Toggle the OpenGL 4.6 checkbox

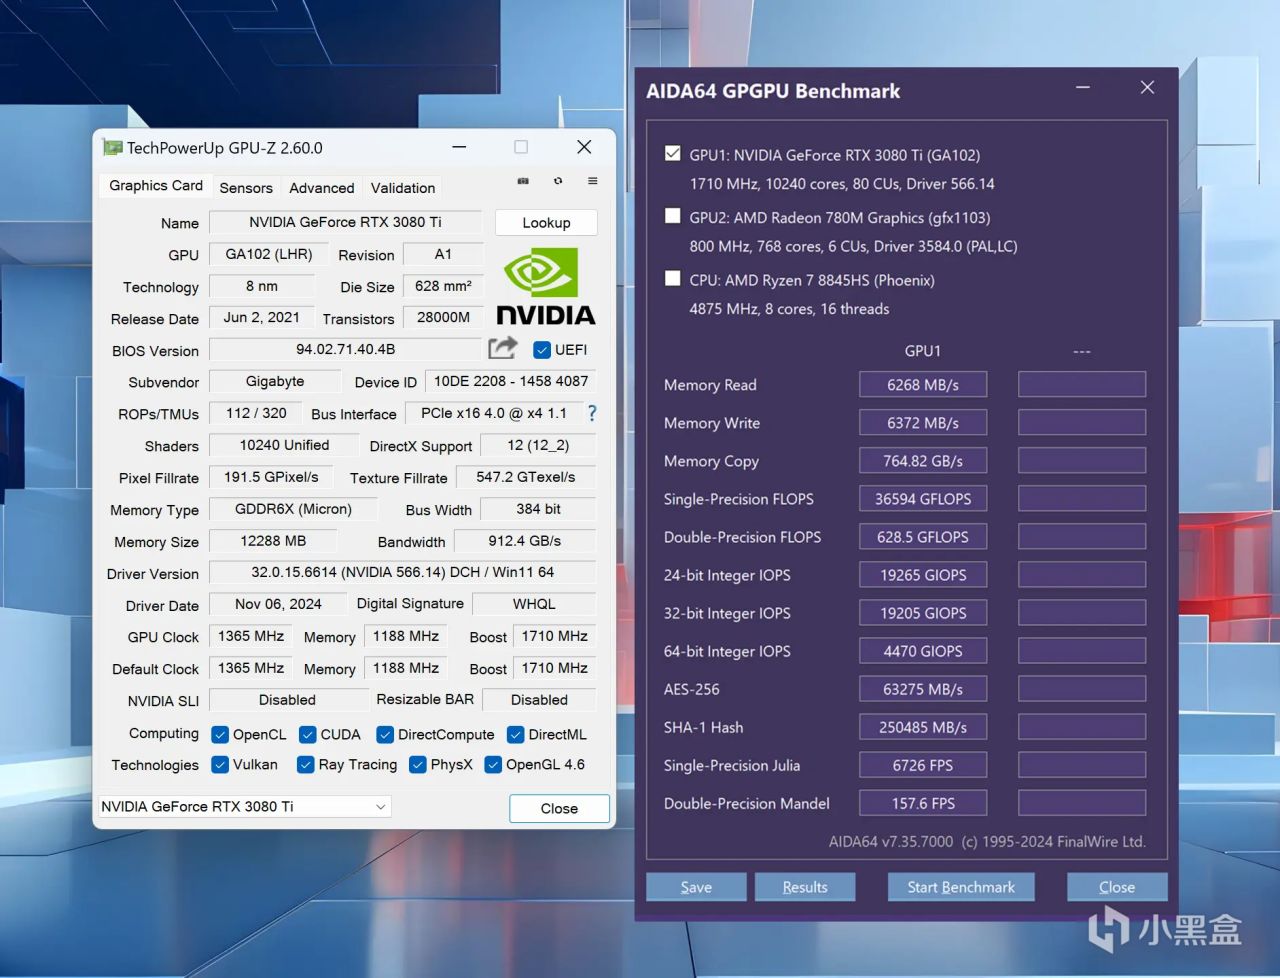[x=493, y=765]
